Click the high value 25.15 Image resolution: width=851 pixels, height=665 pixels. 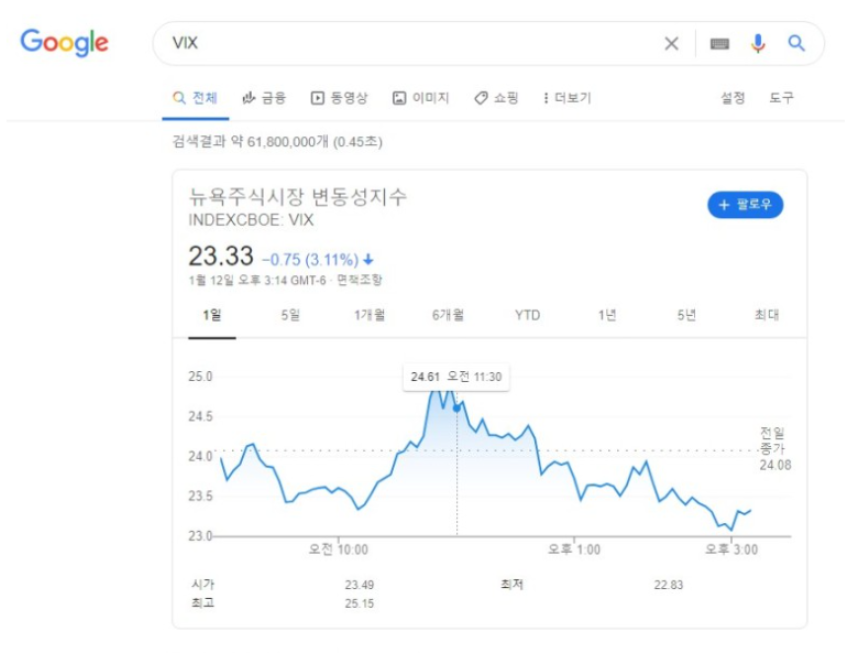click(359, 603)
